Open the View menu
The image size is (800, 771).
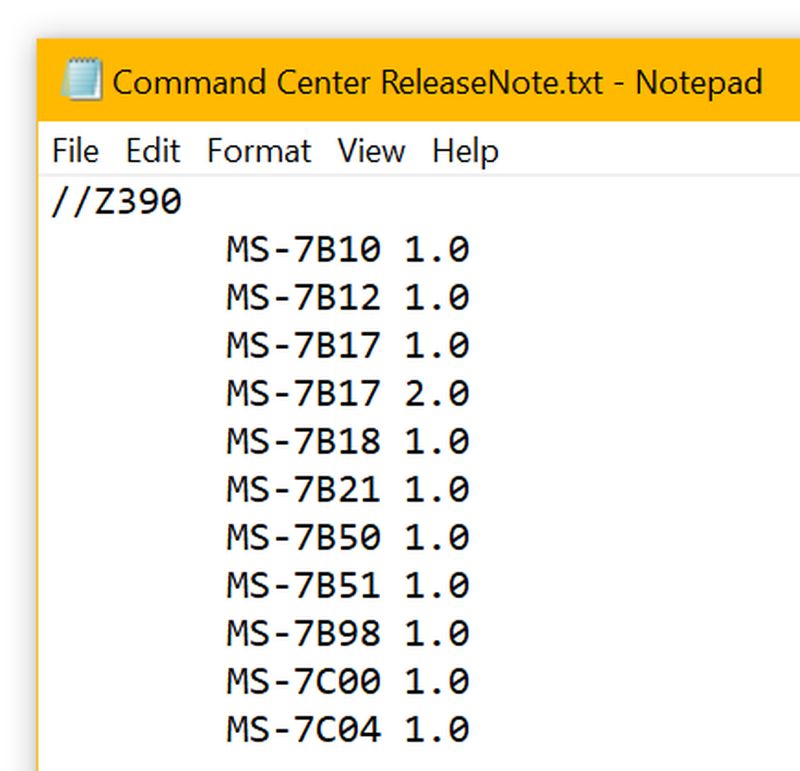371,151
